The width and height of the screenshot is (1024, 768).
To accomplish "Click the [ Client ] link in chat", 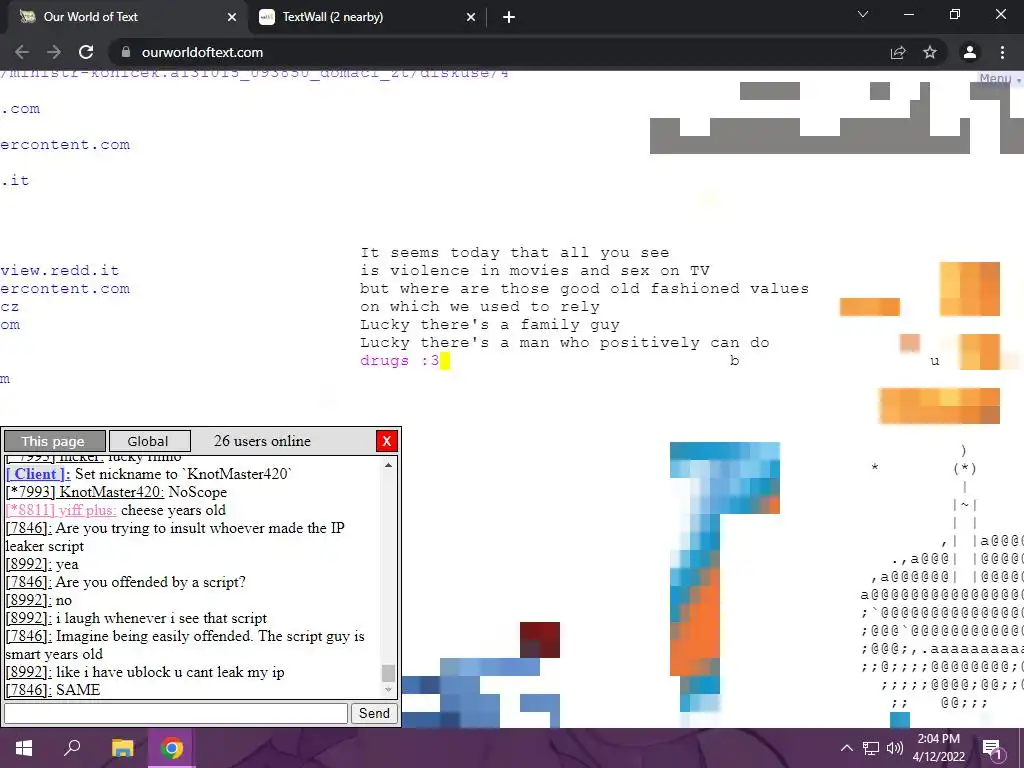I will coord(38,474).
